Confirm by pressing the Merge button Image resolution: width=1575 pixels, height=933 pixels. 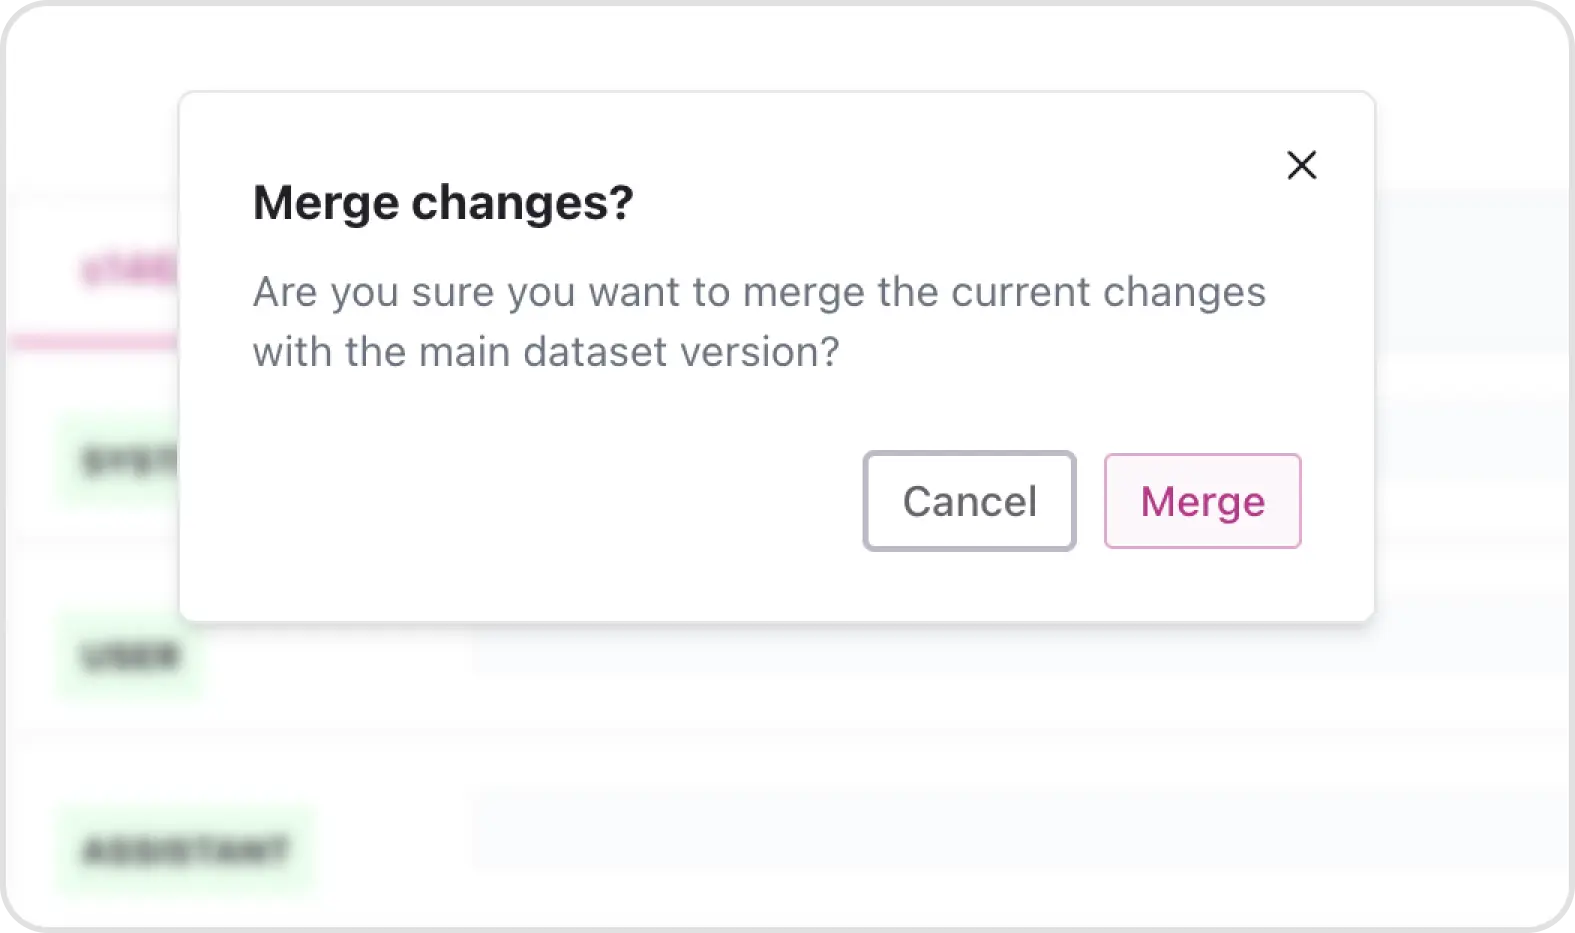point(1202,501)
